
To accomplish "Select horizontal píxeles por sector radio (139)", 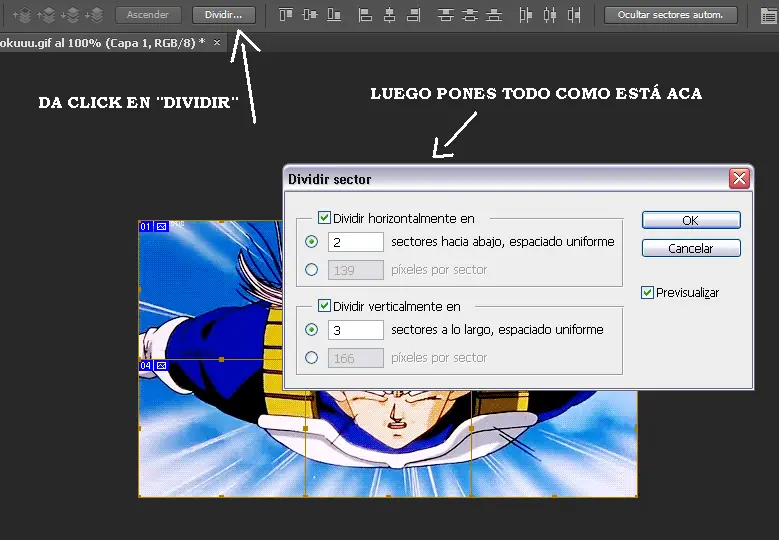I will click(x=312, y=269).
